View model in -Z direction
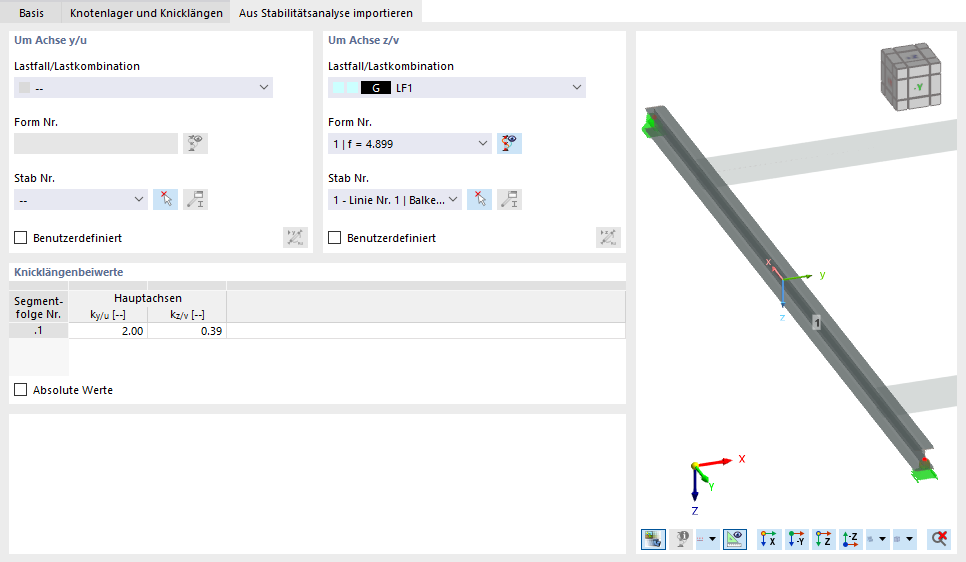The width and height of the screenshot is (966, 562). tap(850, 539)
